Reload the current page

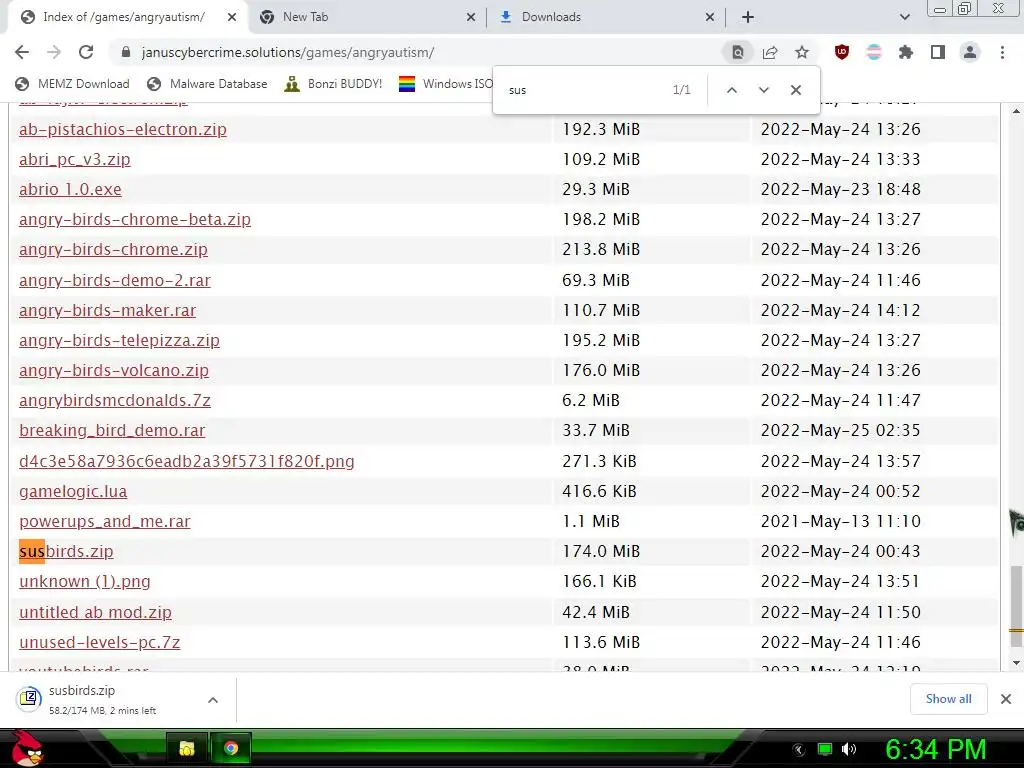coord(86,52)
